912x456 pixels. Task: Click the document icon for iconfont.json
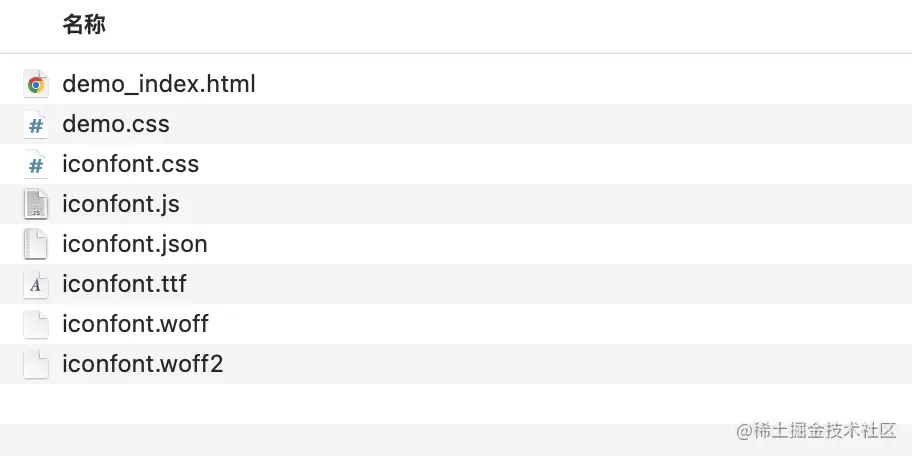[36, 245]
